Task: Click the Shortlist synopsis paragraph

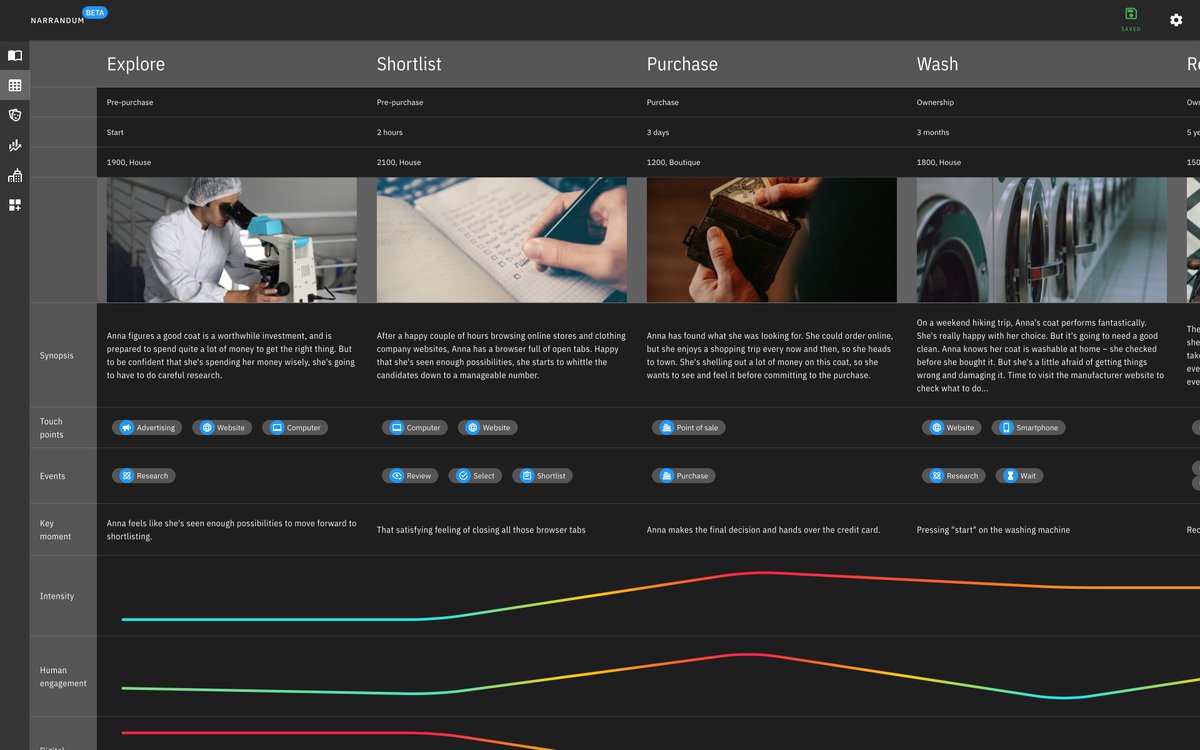Action: [501, 356]
